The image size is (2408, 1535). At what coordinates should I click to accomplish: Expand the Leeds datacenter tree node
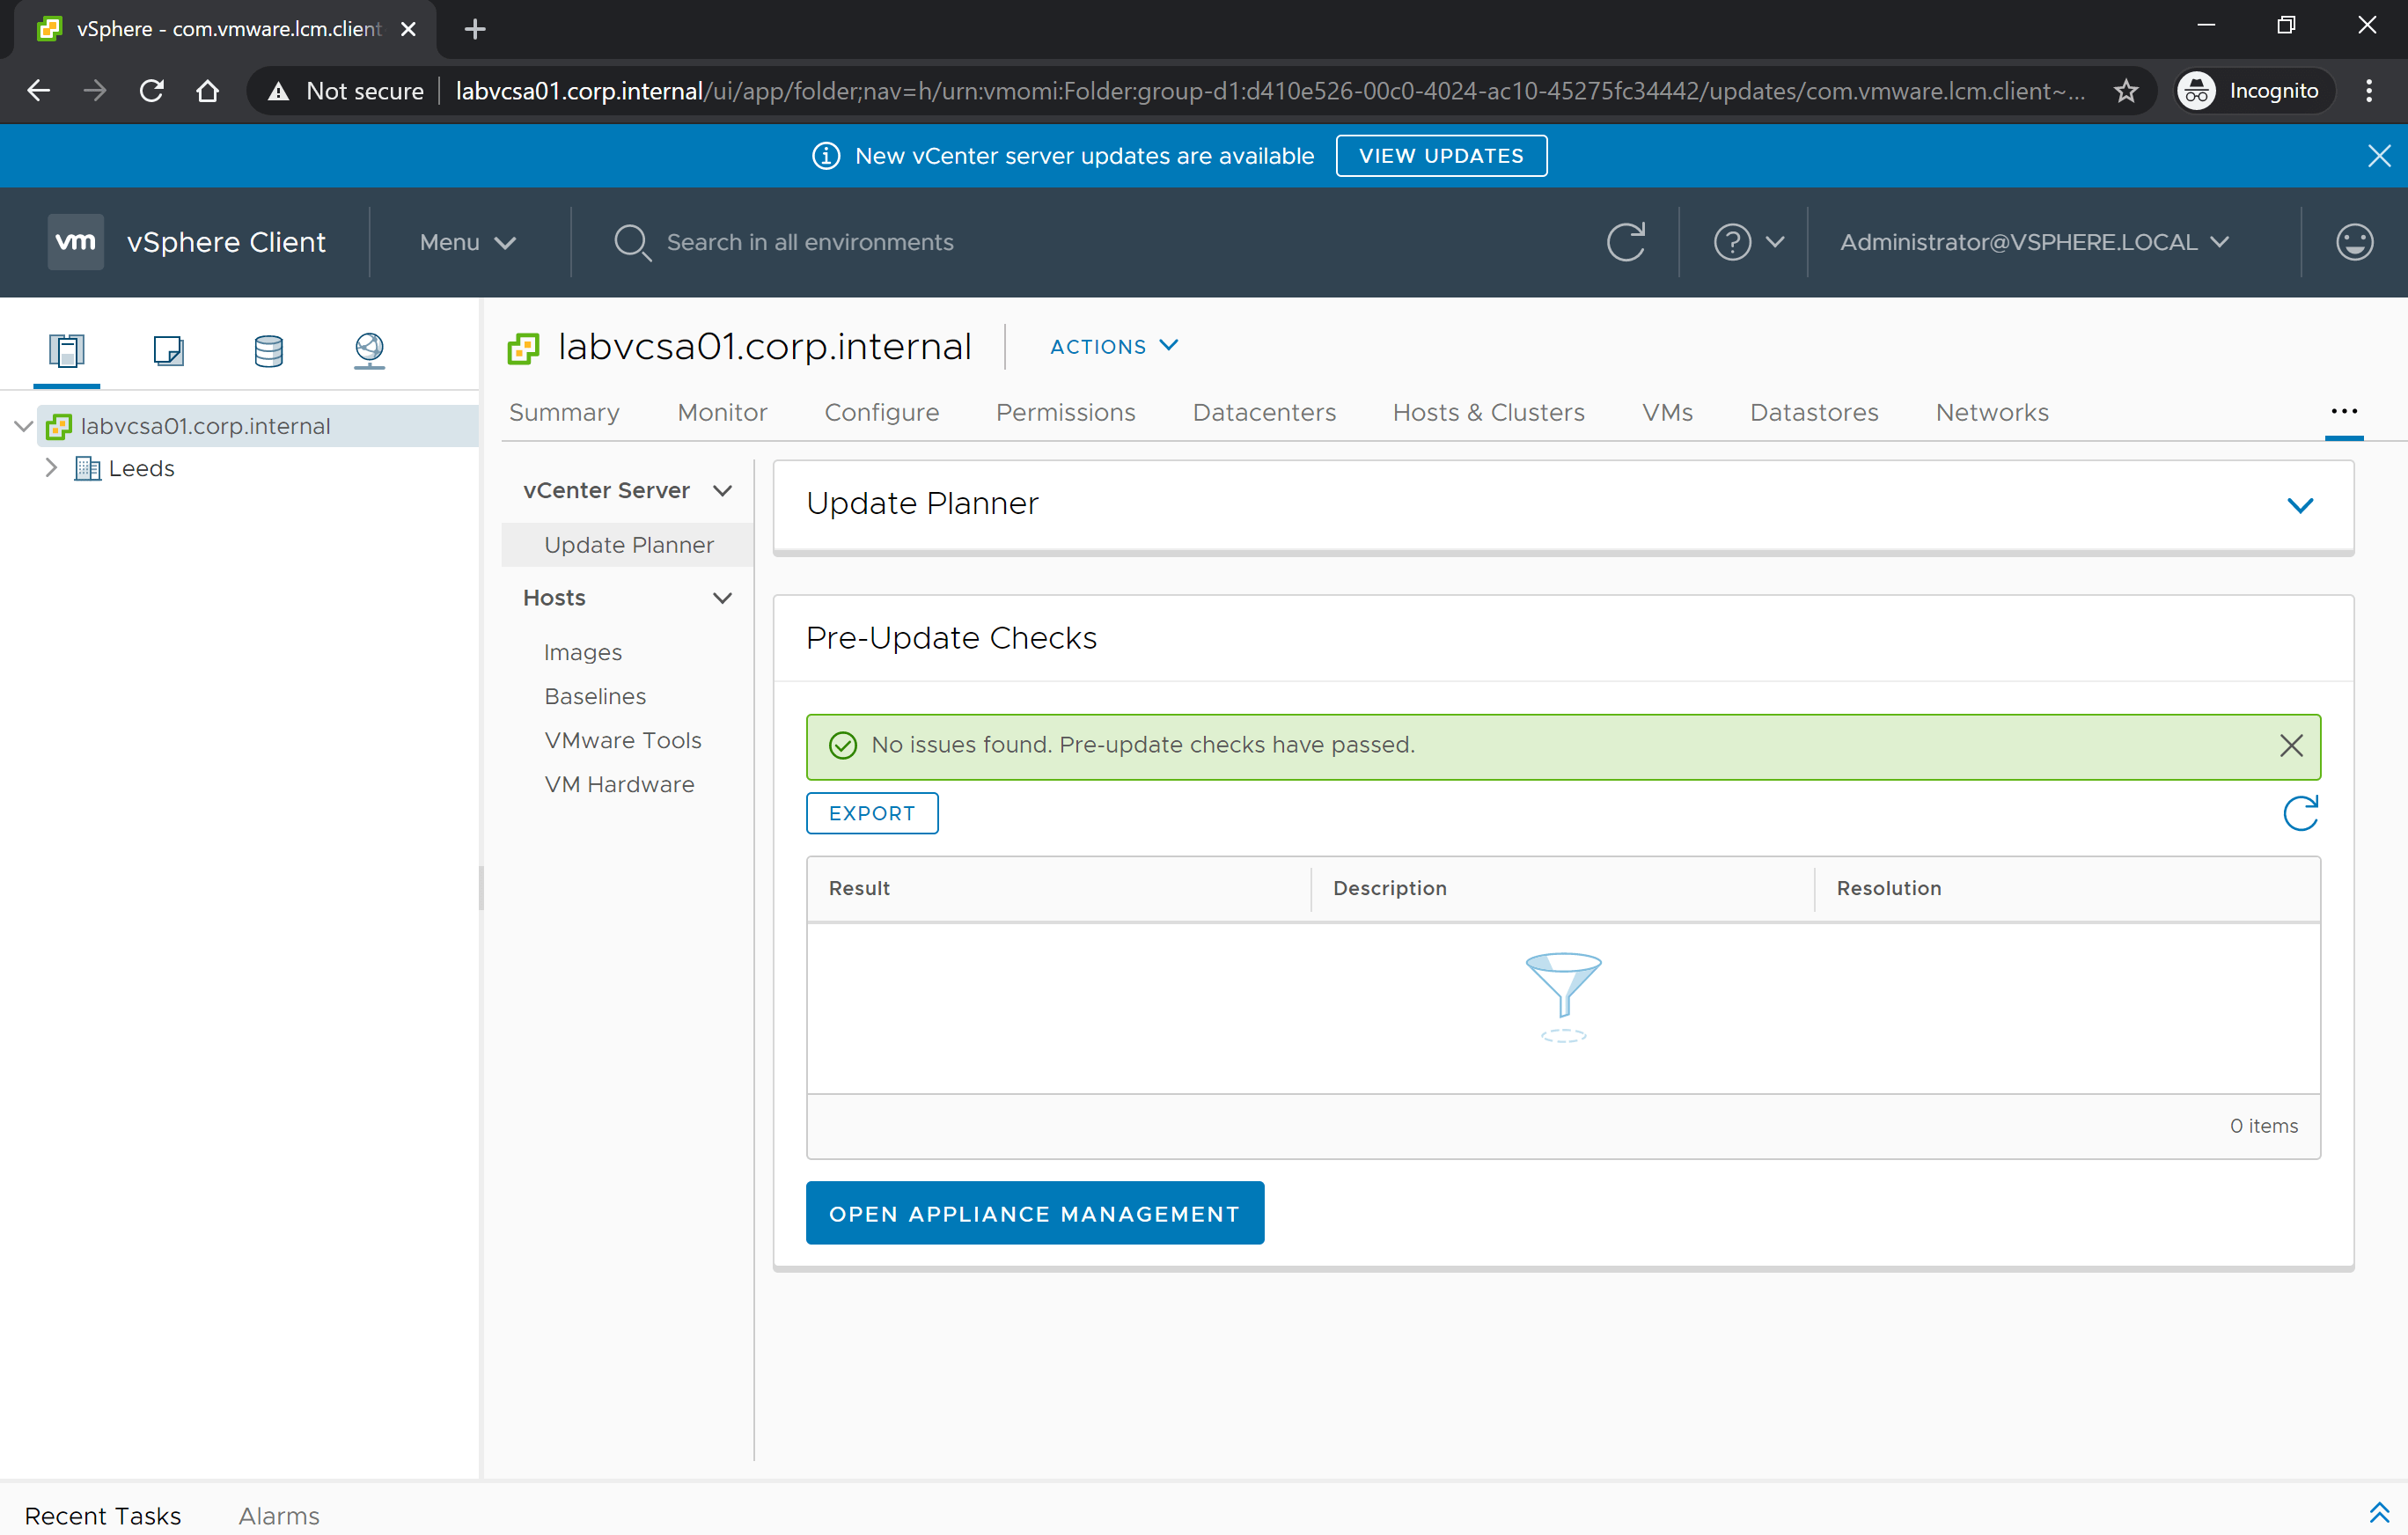(51, 468)
